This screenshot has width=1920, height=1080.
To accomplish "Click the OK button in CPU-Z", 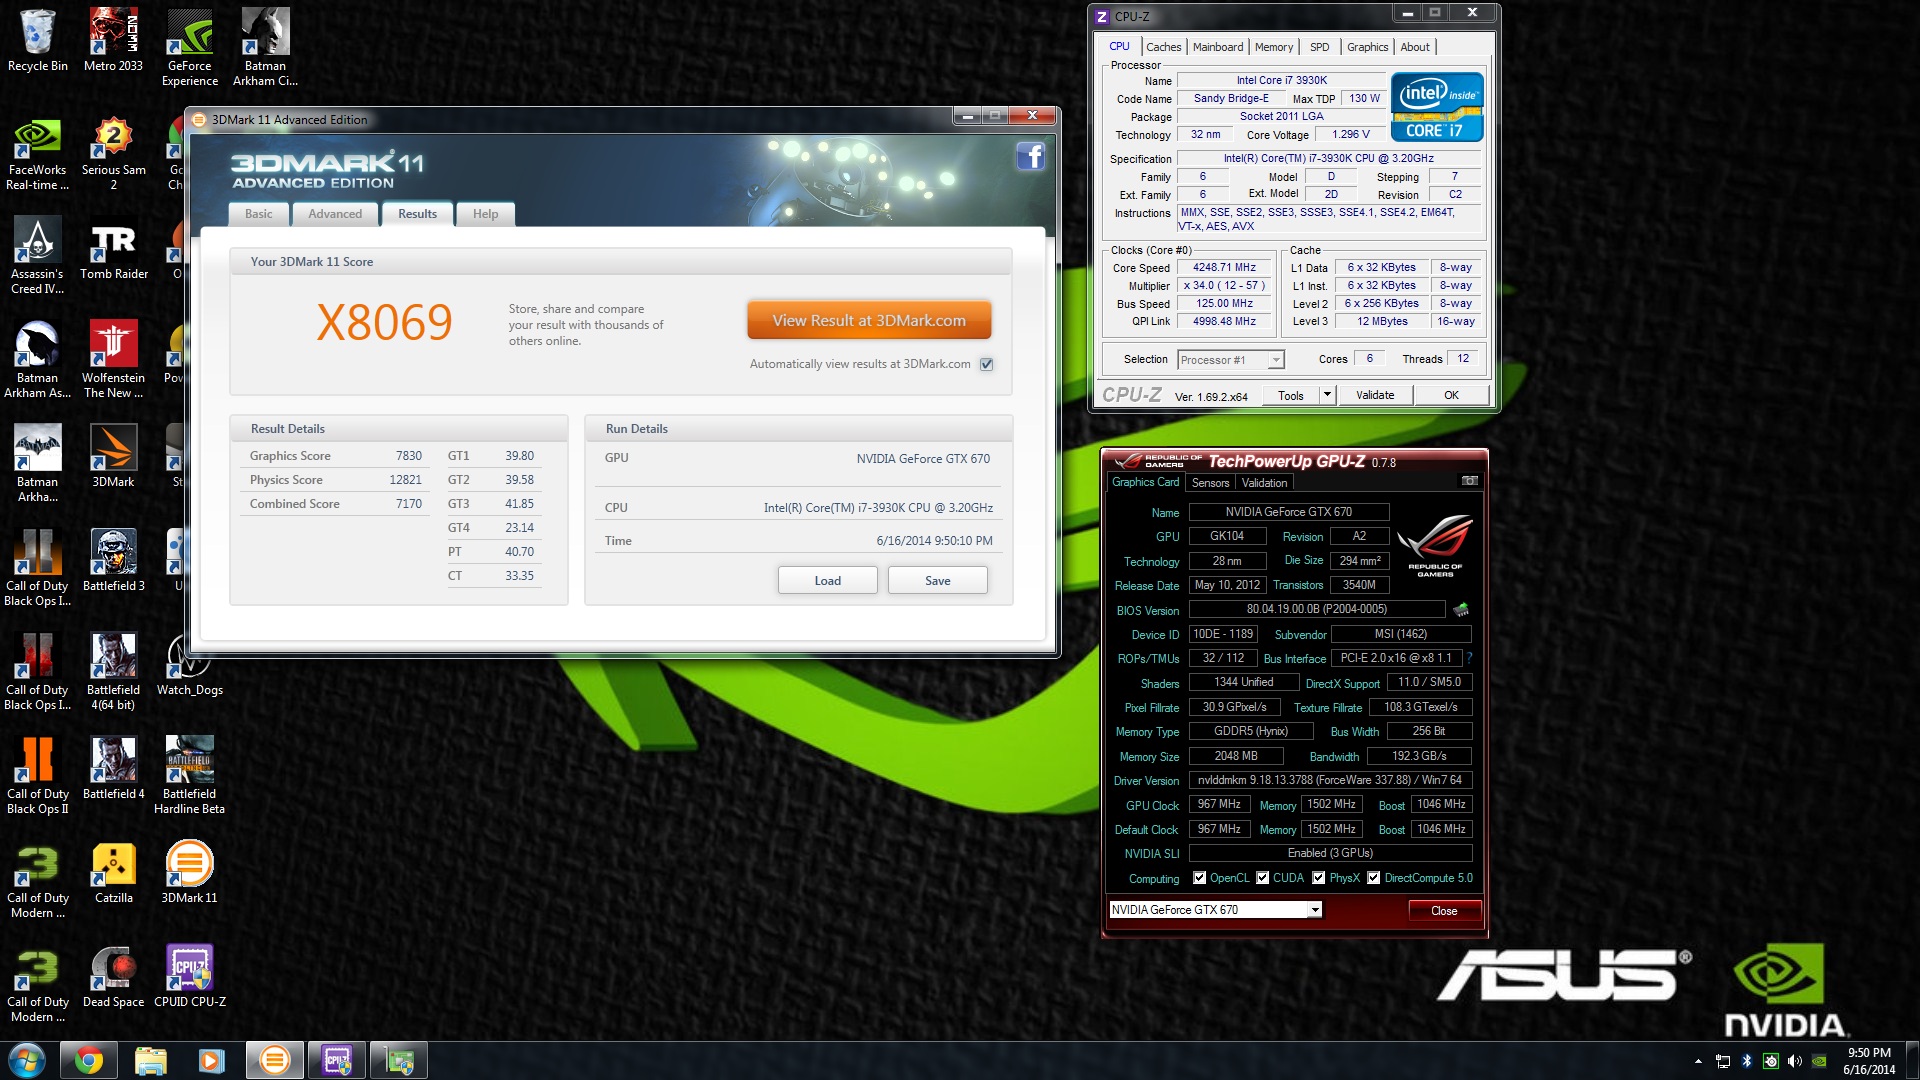I will click(x=1451, y=395).
